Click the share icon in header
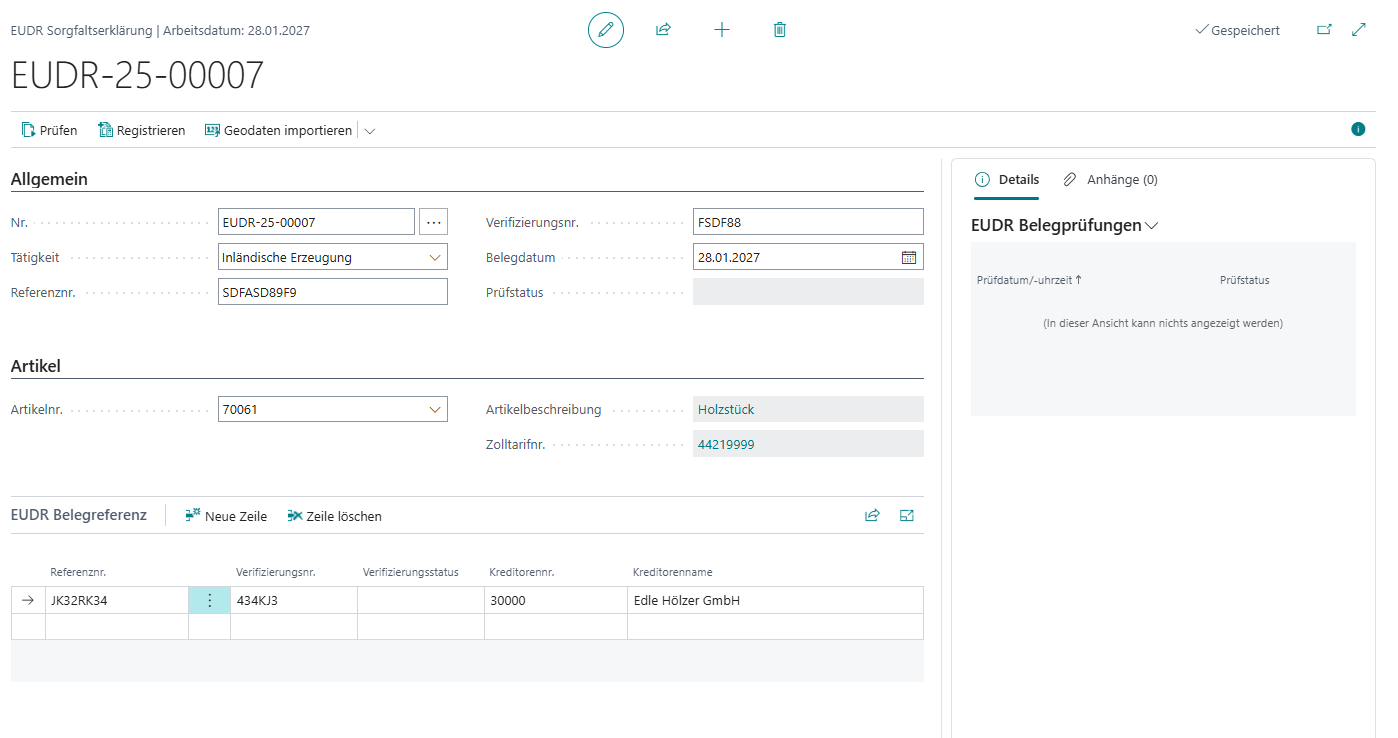This screenshot has height=738, width=1398. (663, 30)
